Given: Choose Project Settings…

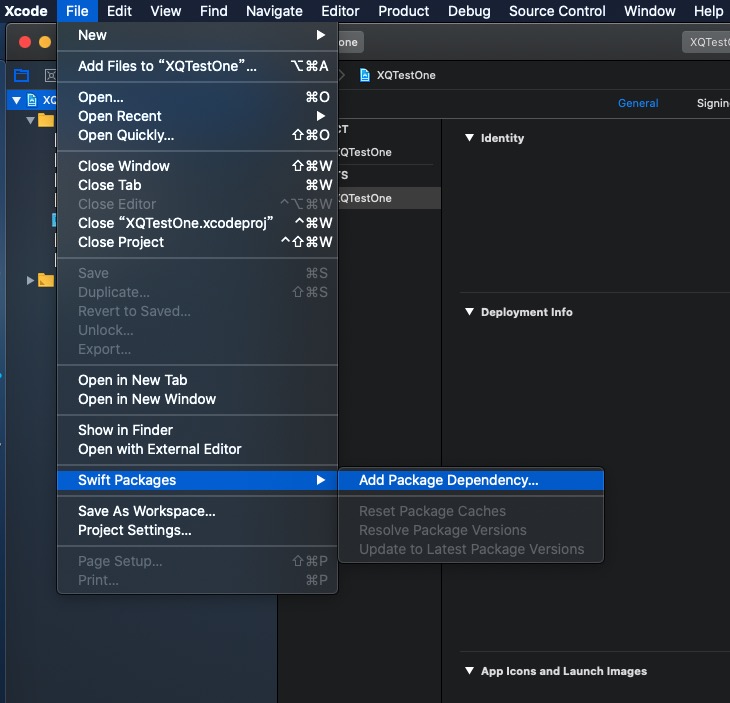Looking at the screenshot, I should point(197,530).
